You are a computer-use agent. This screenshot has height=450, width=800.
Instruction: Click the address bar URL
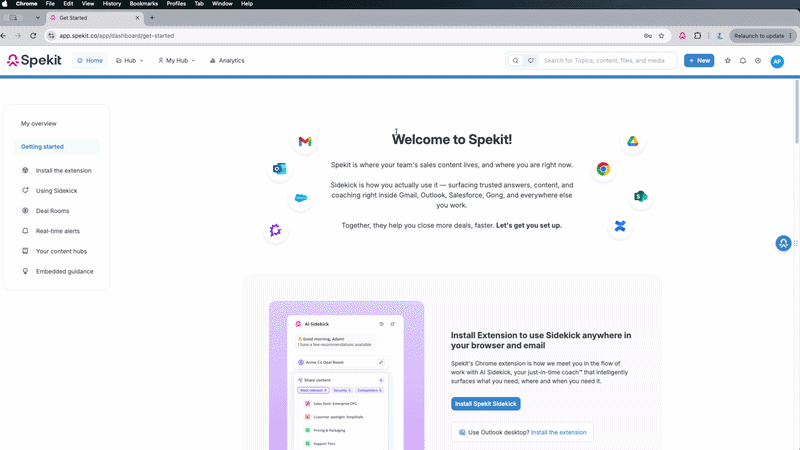point(116,36)
